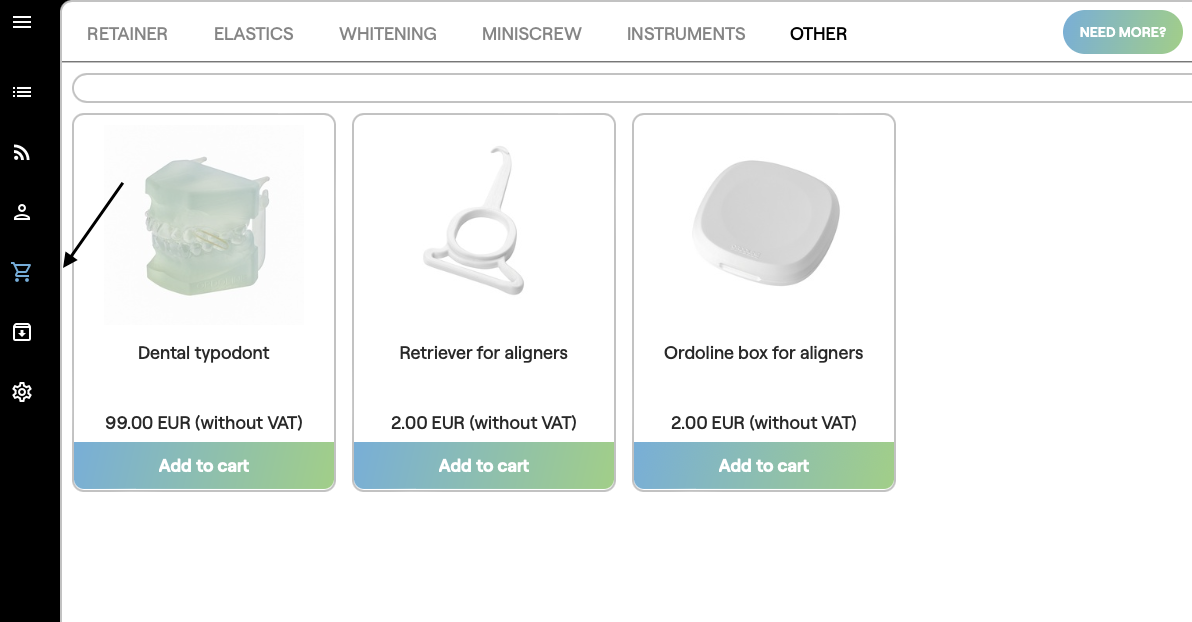Viewport: 1192px width, 622px height.
Task: Add Ordoline box for aligners to cart
Action: click(764, 466)
